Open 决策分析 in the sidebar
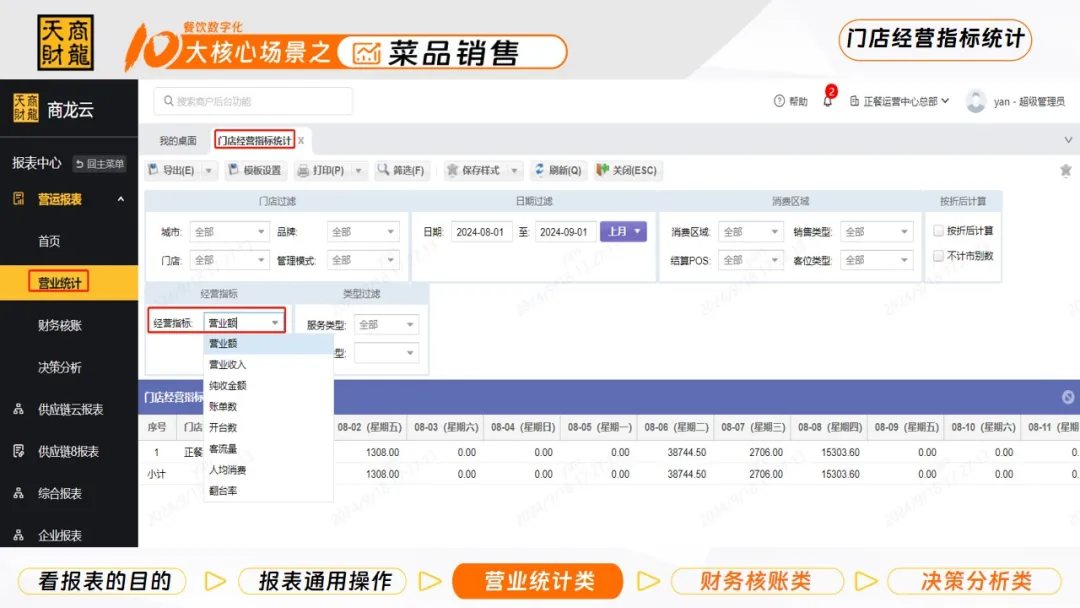Screen dimensions: 1080x608 pos(59,367)
